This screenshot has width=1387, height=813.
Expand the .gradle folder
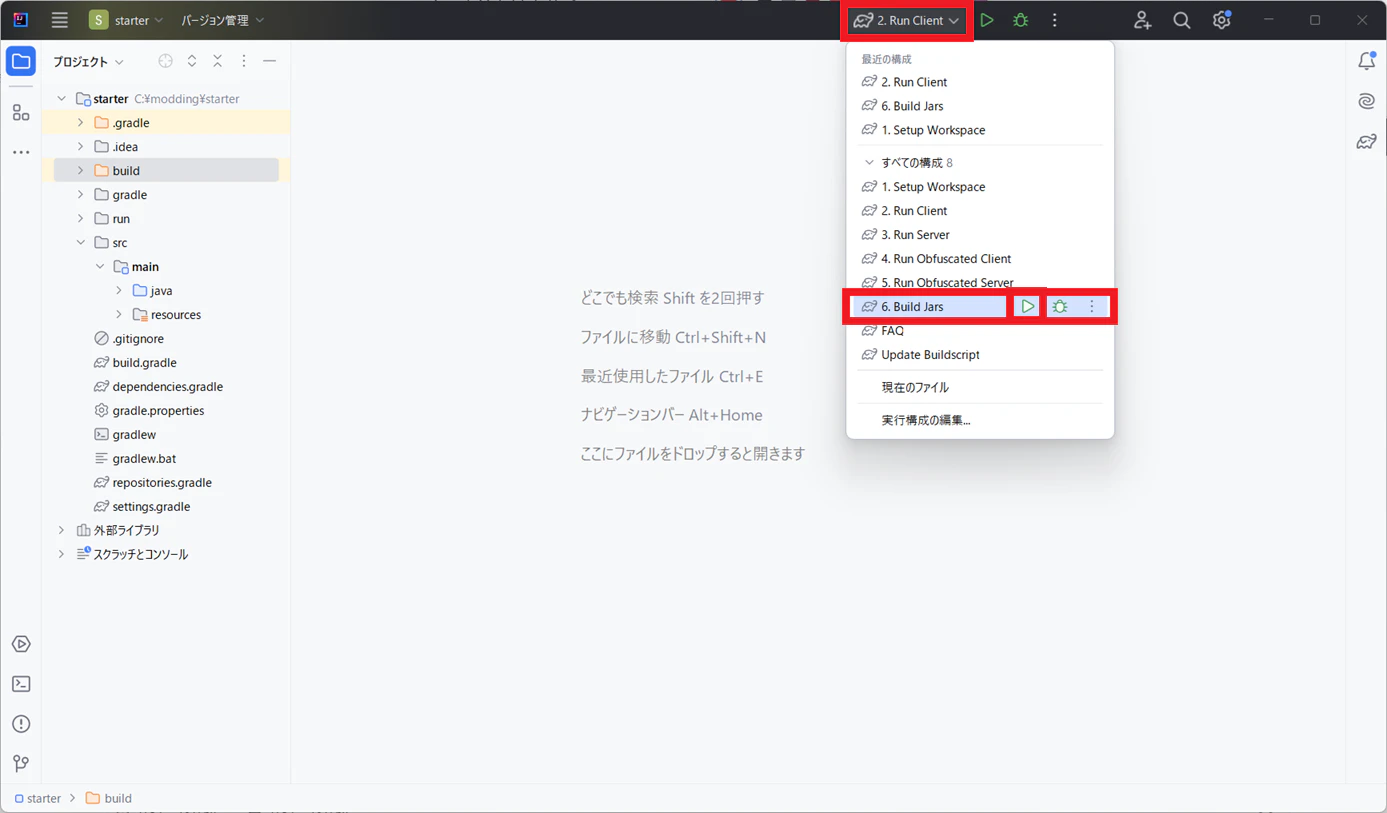pyautogui.click(x=81, y=123)
